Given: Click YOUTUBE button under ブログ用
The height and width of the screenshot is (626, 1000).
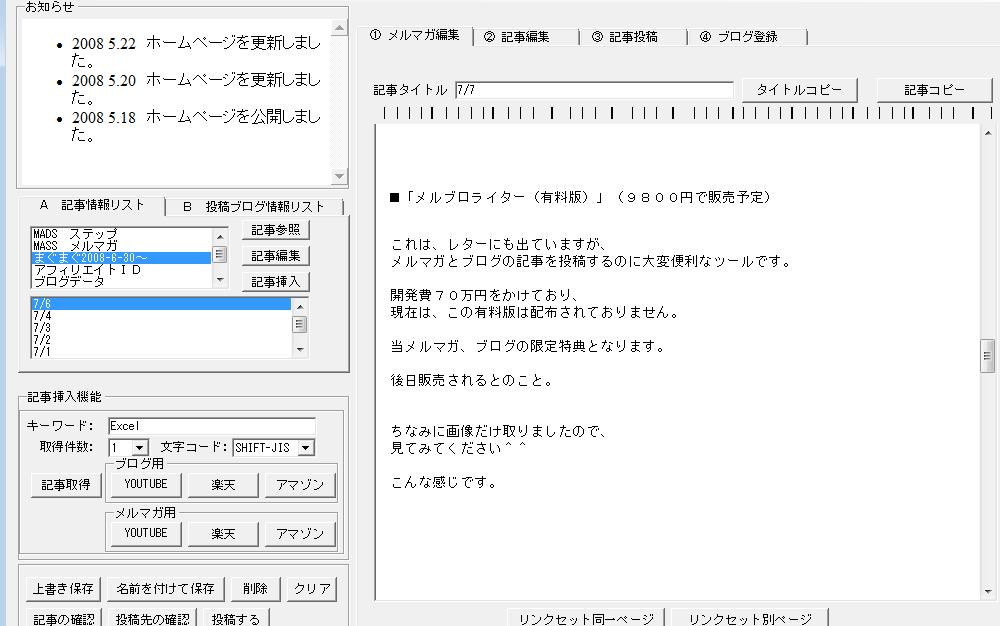Looking at the screenshot, I should point(145,485).
